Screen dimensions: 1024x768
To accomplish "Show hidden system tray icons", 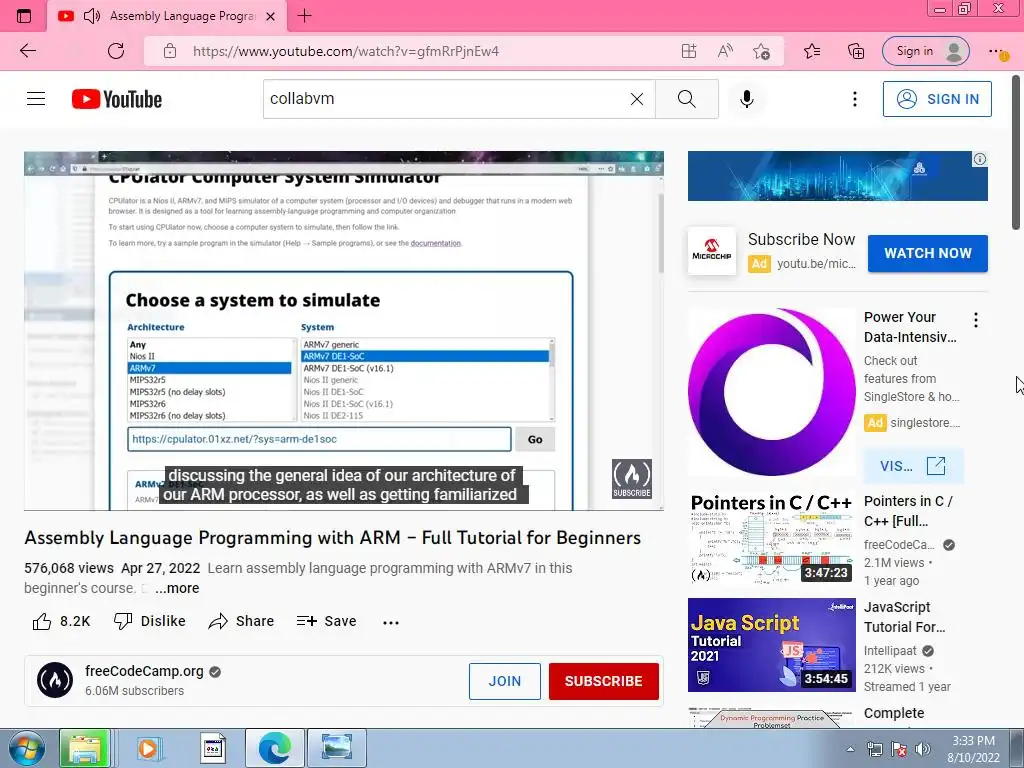I will [850, 749].
